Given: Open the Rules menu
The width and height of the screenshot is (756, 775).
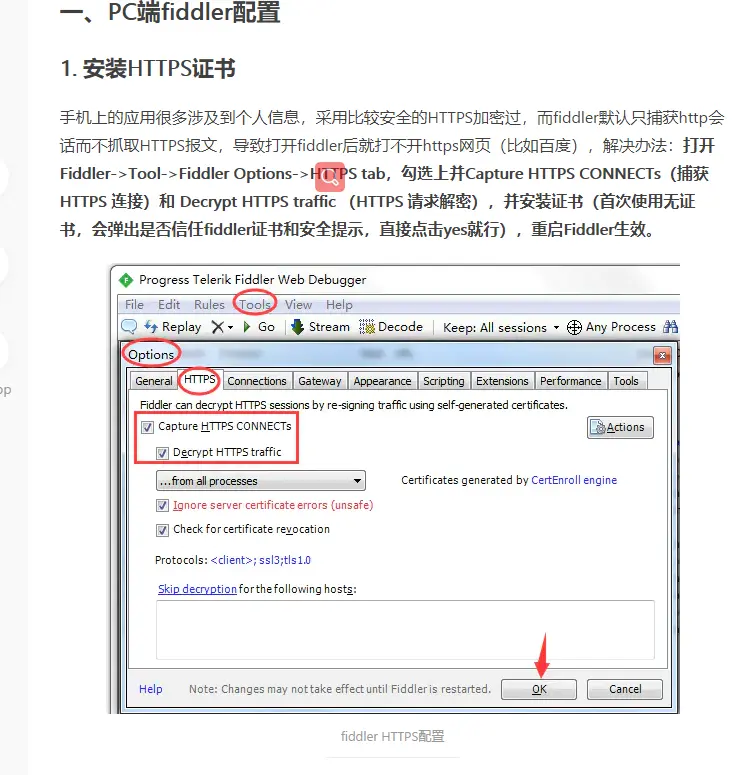Looking at the screenshot, I should (x=209, y=304).
